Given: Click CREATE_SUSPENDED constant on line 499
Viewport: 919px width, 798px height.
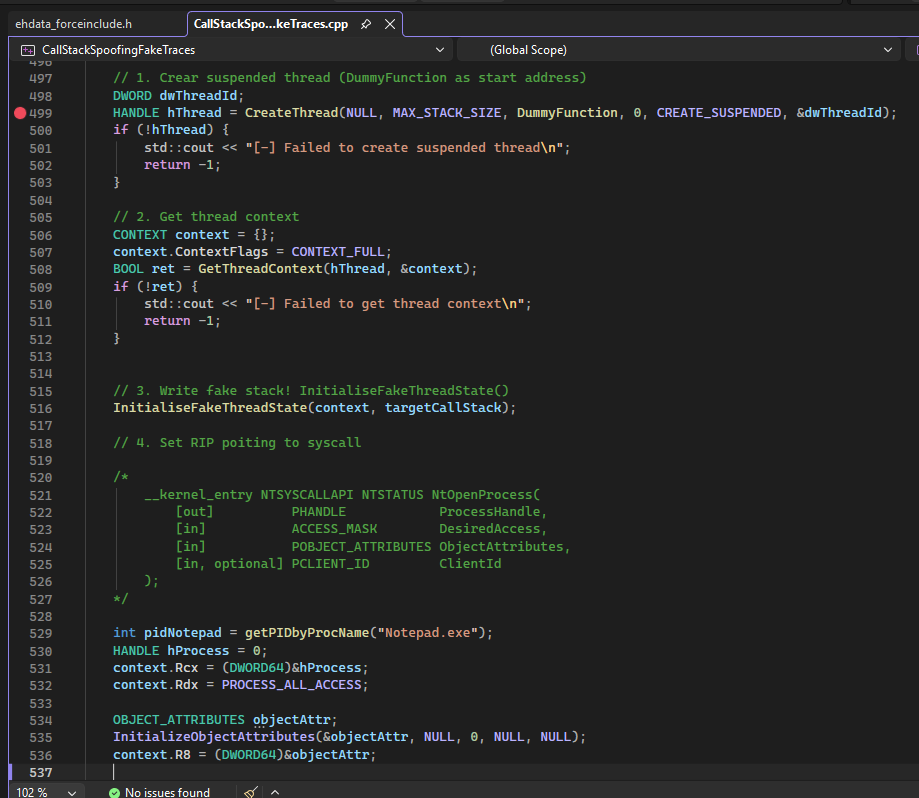Looking at the screenshot, I should click(x=719, y=112).
